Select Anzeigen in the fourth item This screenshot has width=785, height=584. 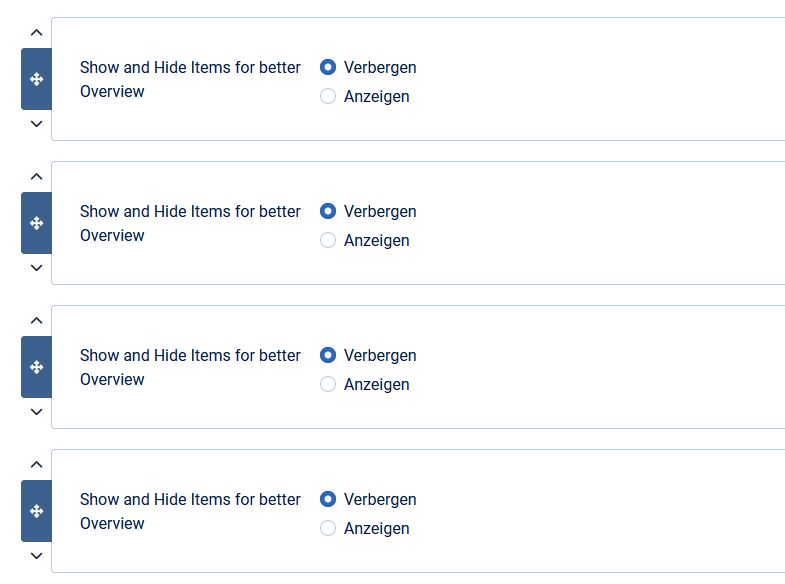pos(328,529)
